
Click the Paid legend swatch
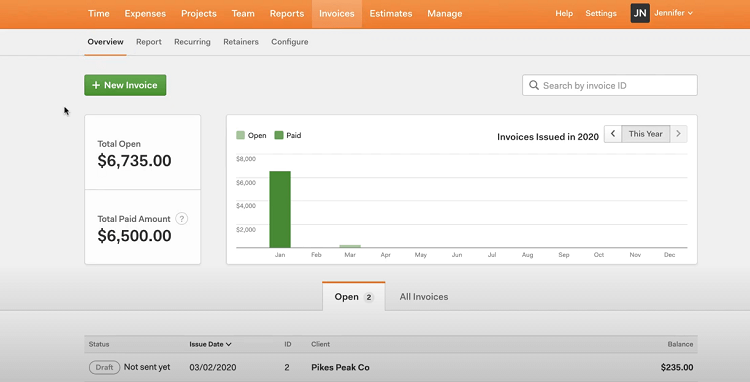tap(278, 135)
